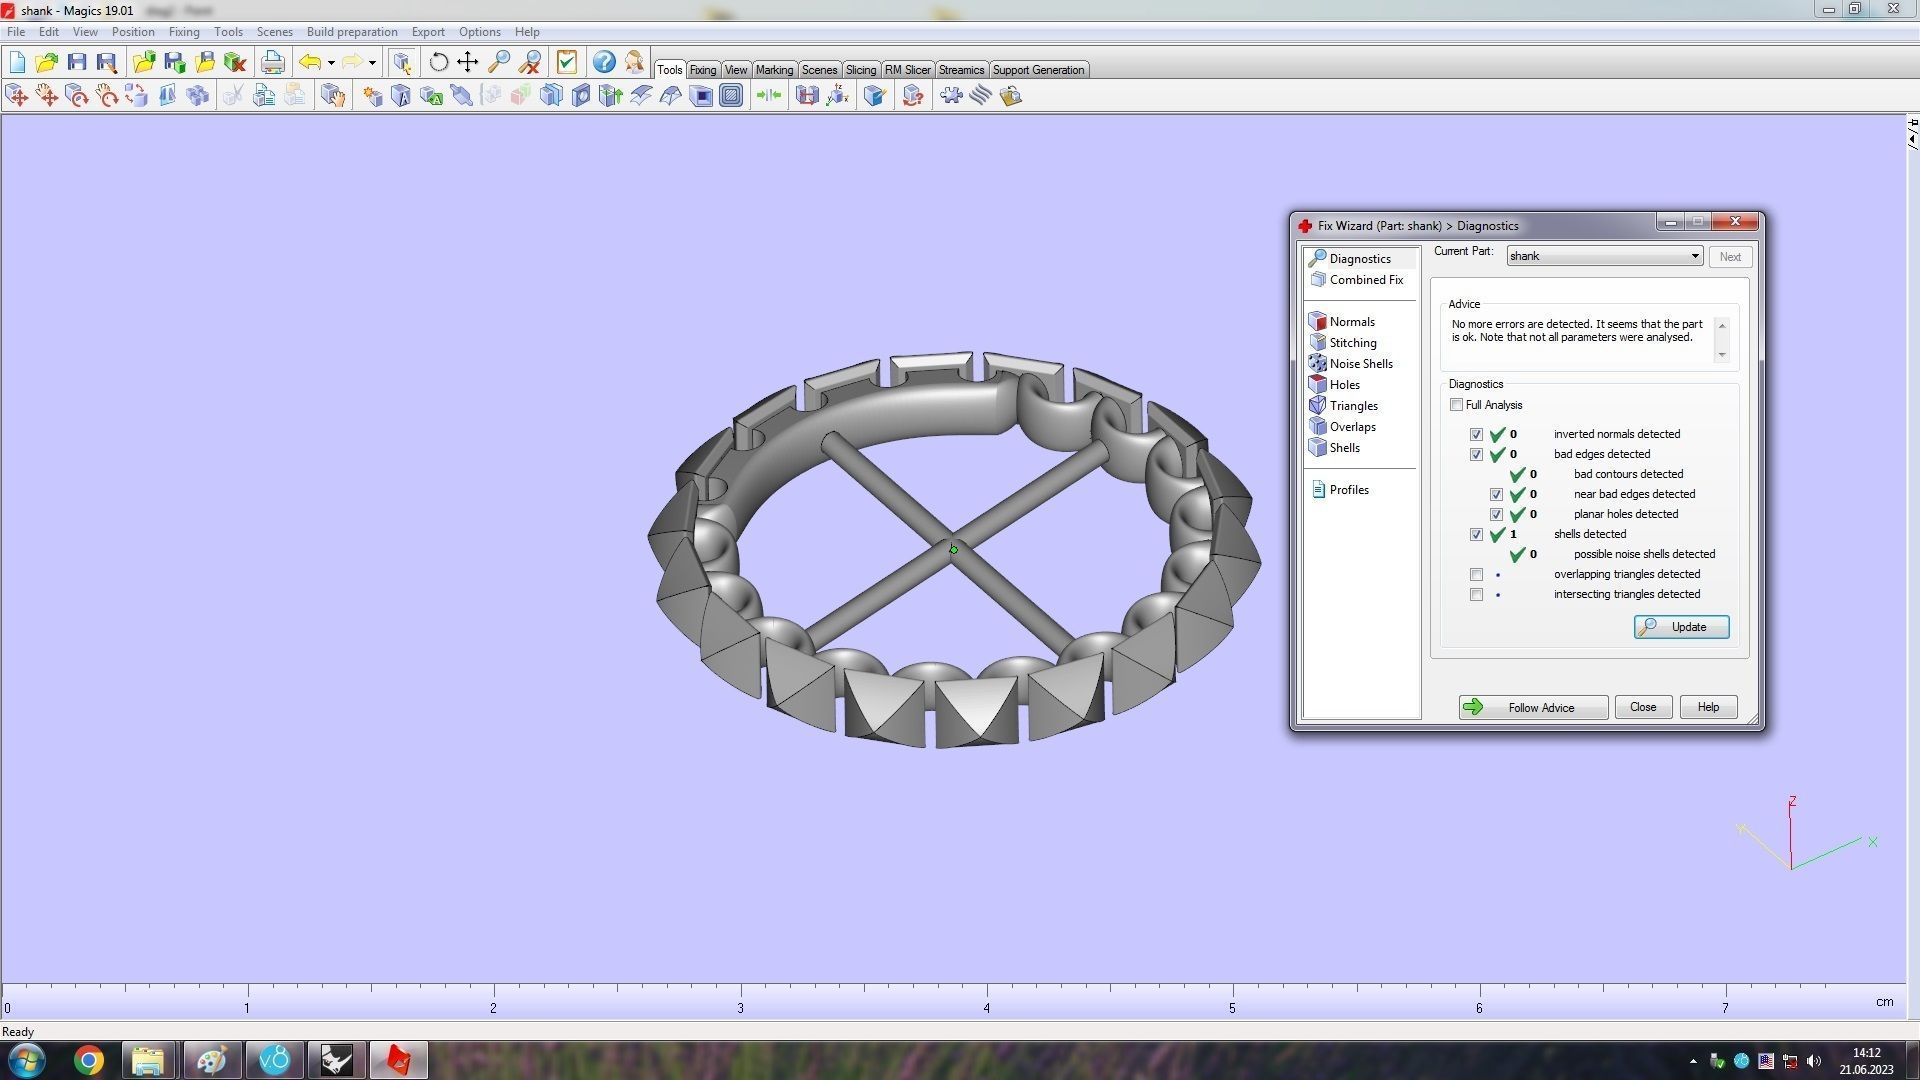Viewport: 1920px width, 1080px height.
Task: Click the Follow Advice button
Action: pos(1532,707)
